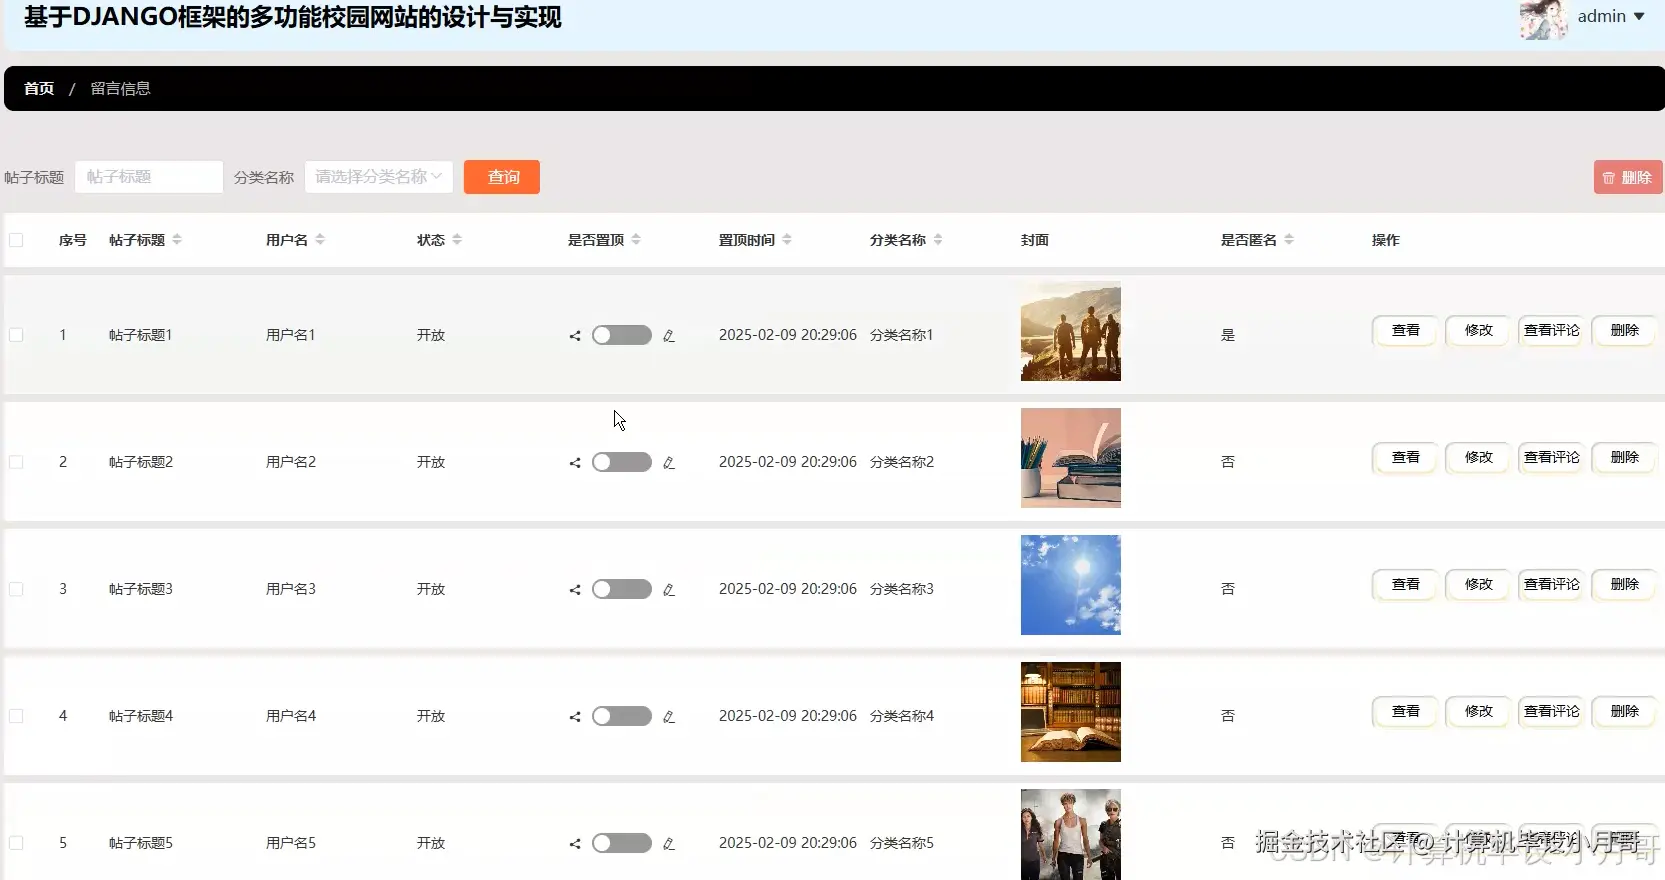Viewport: 1665px width, 880px height.
Task: Check the checkbox for row 2
Action: [16, 462]
